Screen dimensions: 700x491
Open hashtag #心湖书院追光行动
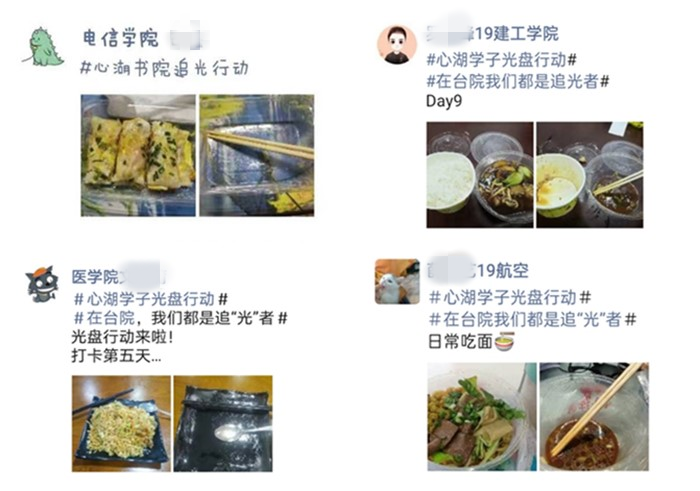(x=164, y=69)
